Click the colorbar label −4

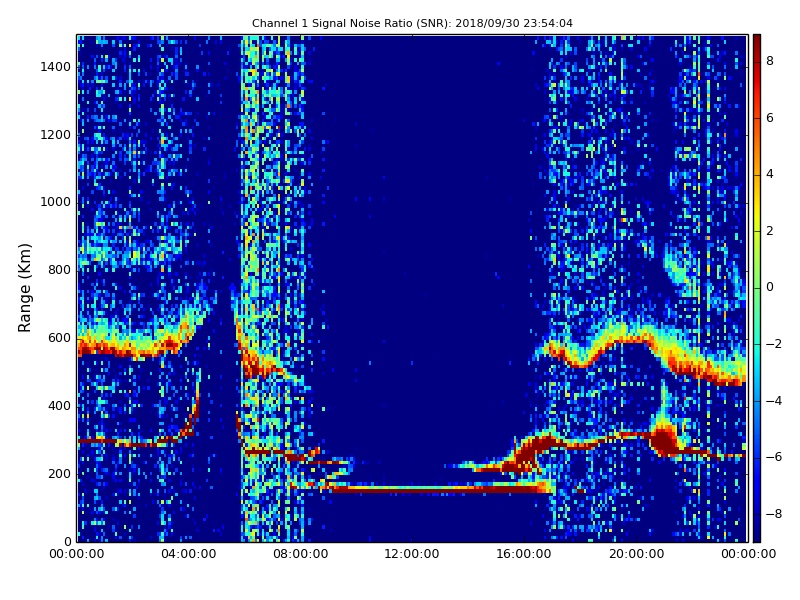pyautogui.click(x=774, y=401)
